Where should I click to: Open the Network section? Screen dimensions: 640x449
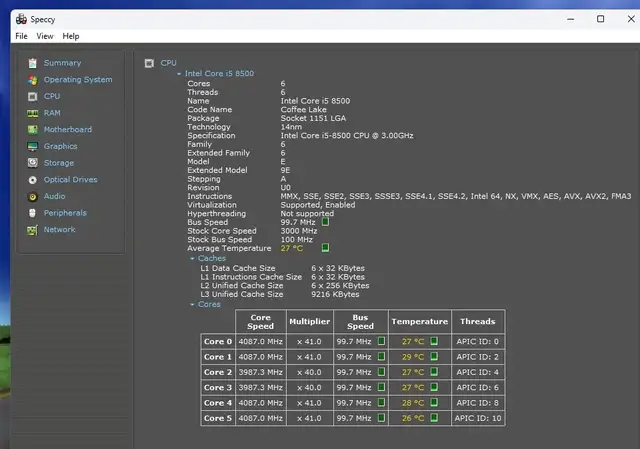[x=60, y=229]
